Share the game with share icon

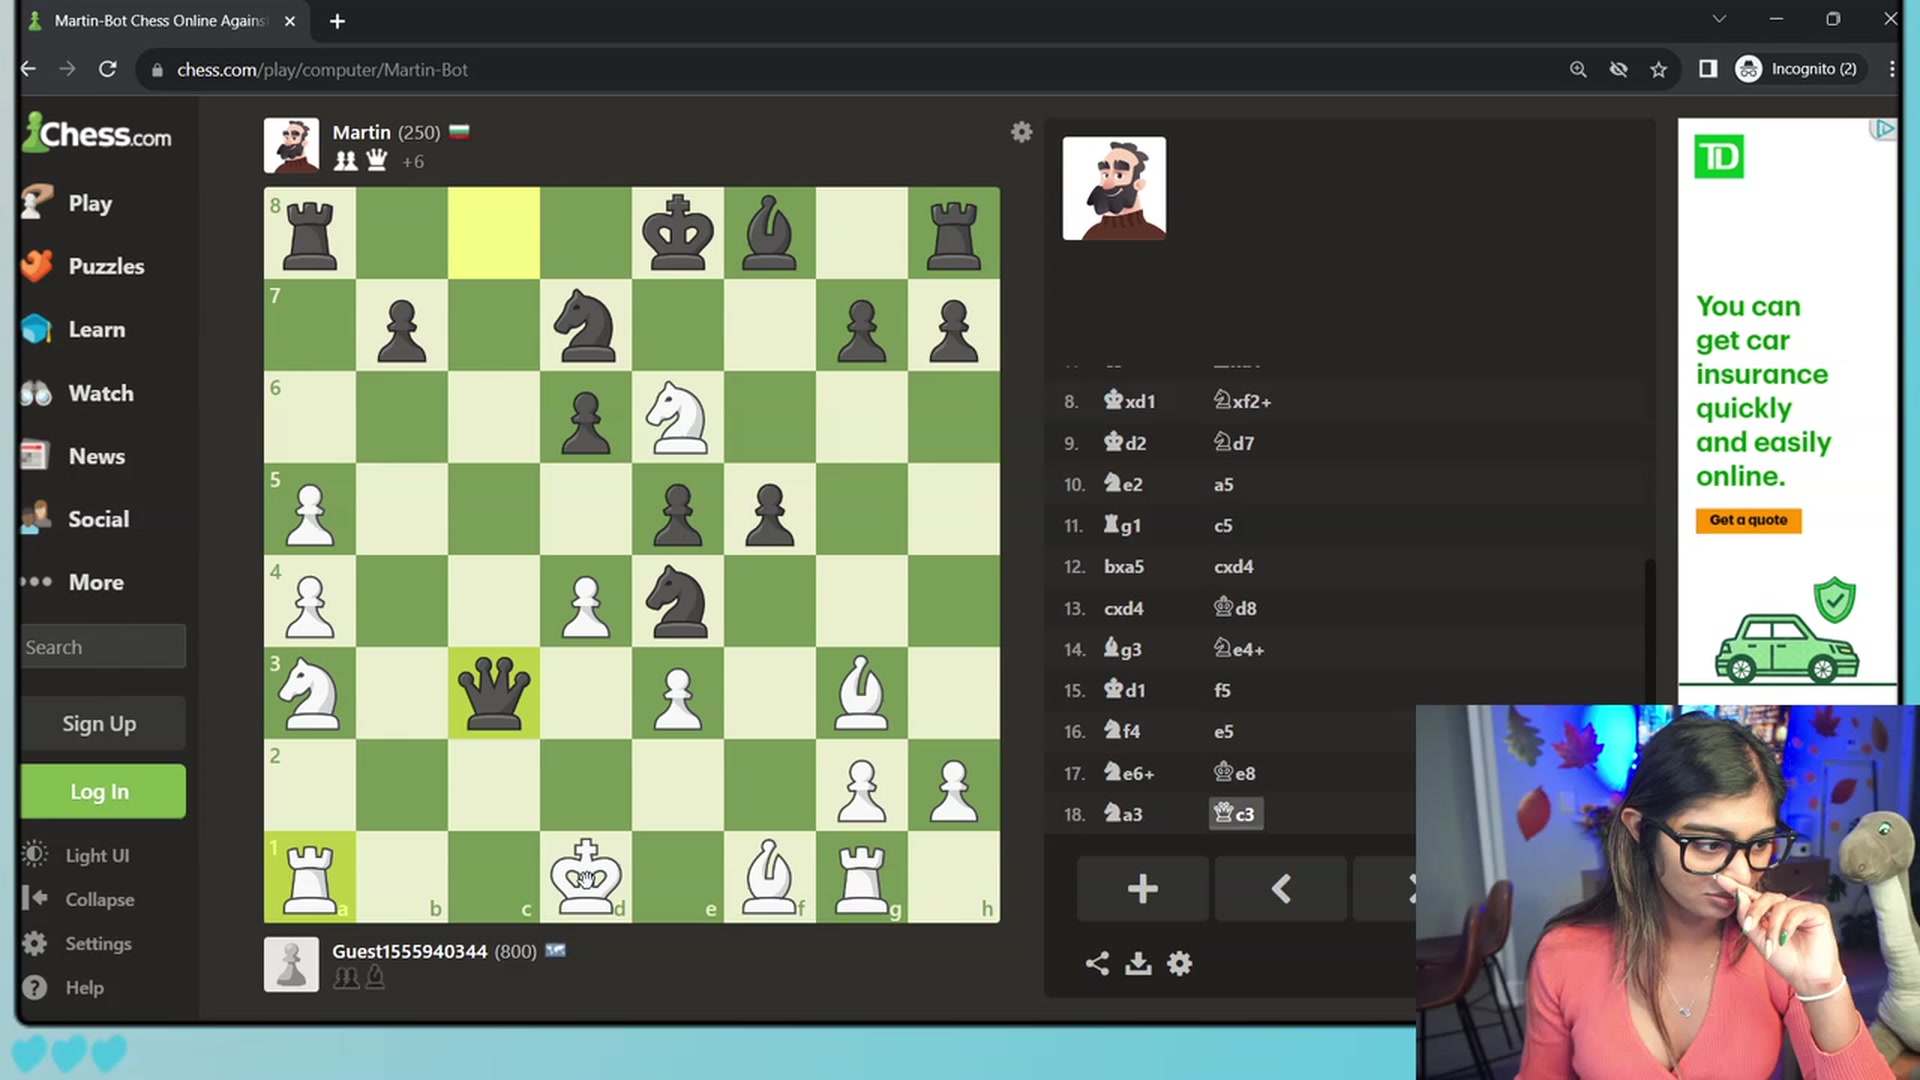1097,963
